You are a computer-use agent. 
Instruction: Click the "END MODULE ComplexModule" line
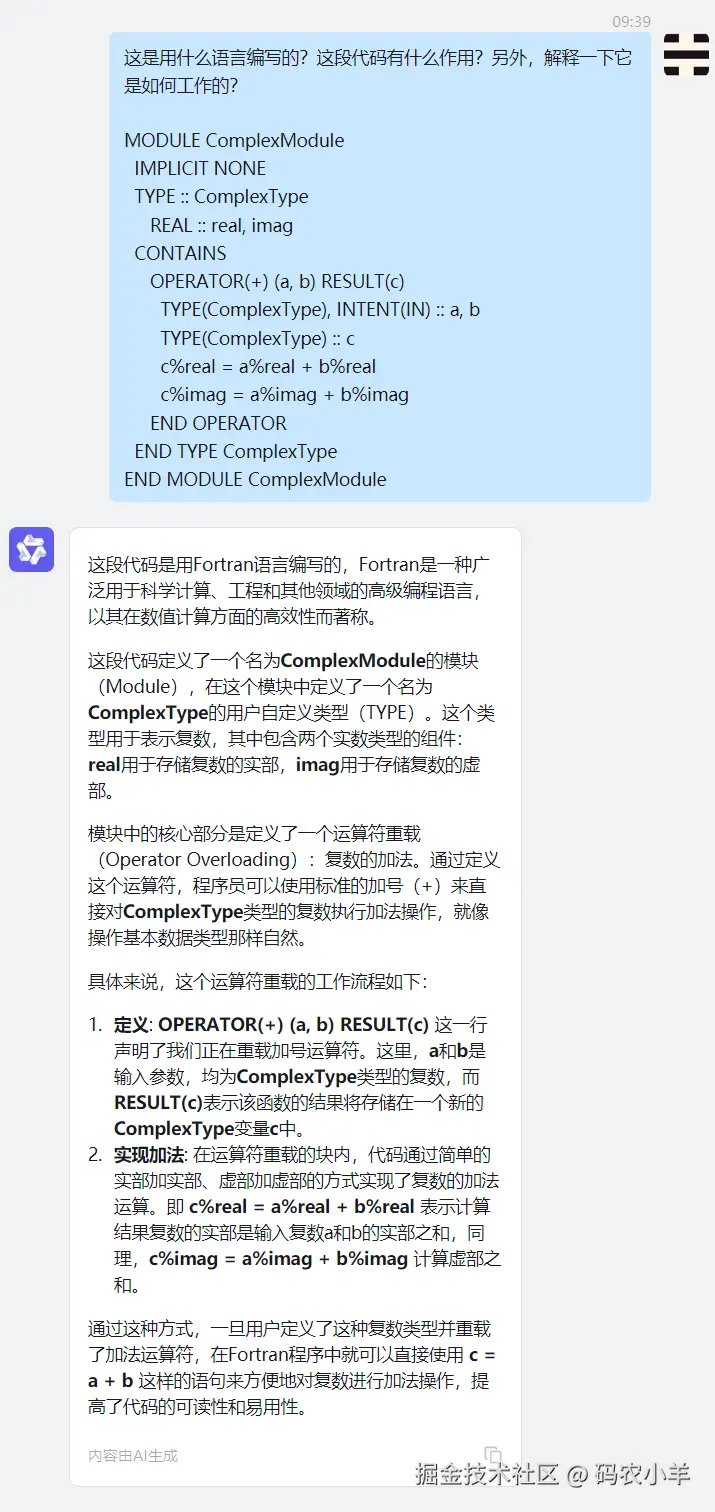[x=255, y=479]
